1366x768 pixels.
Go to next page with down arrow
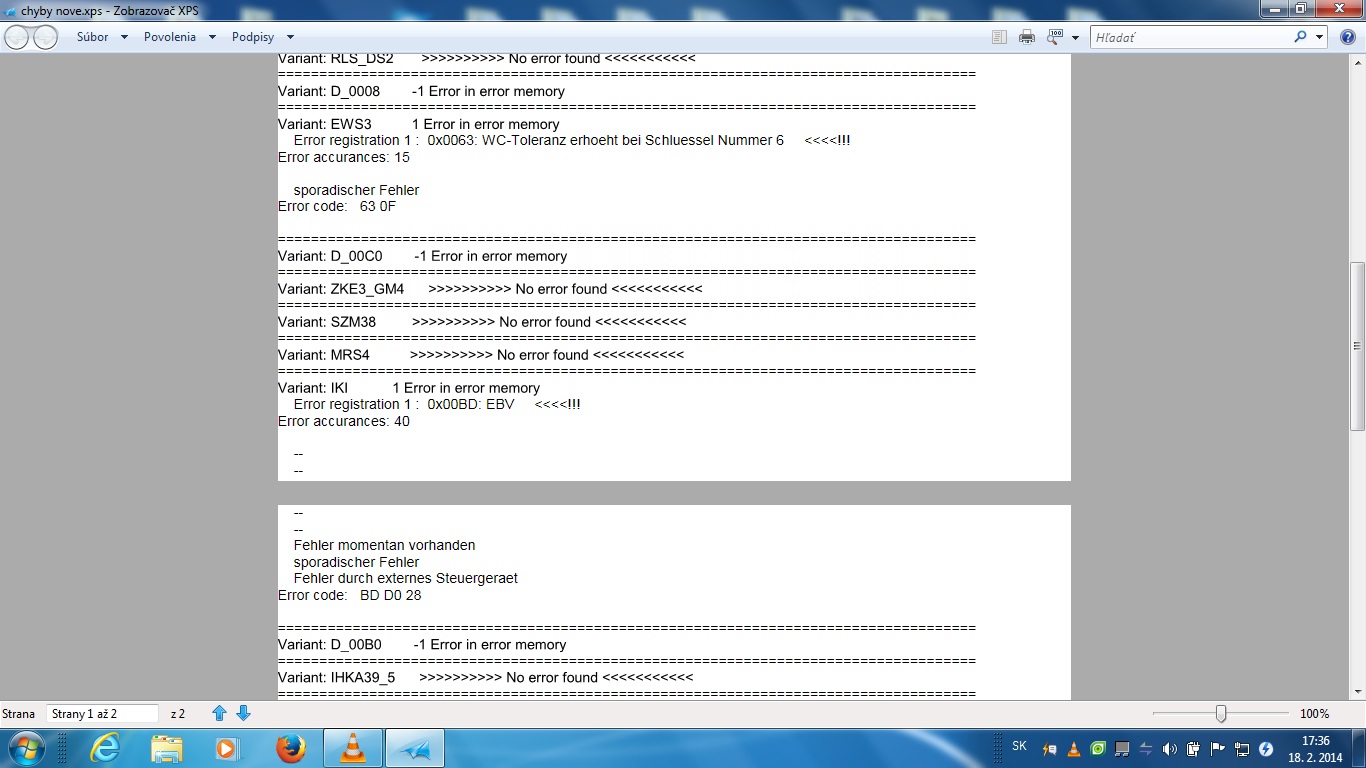(x=243, y=713)
